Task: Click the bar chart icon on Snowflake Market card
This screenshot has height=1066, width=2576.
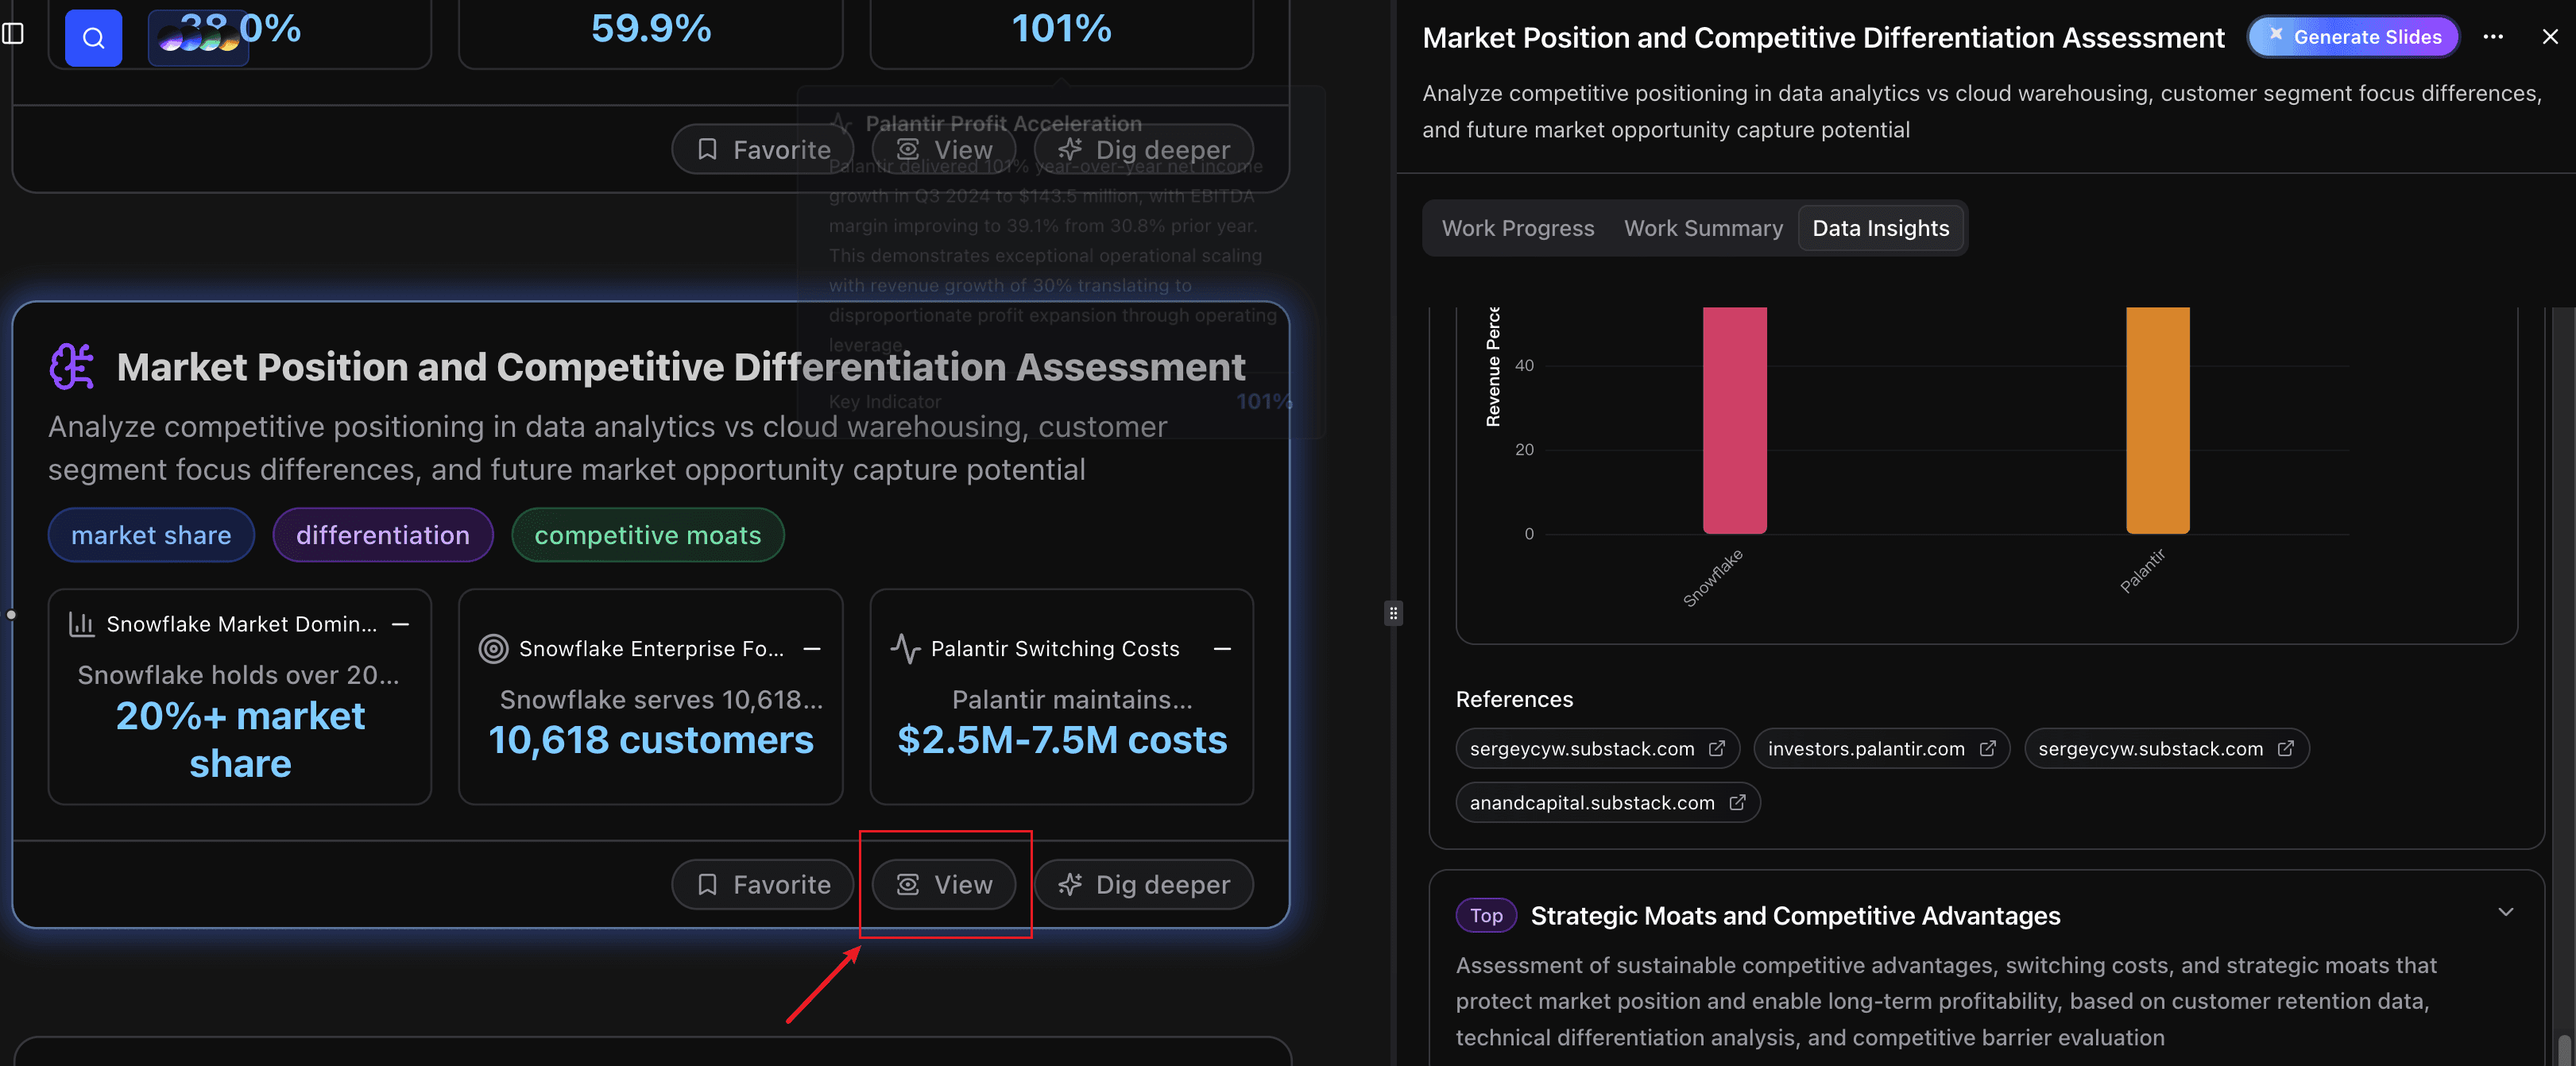Action: tap(81, 624)
